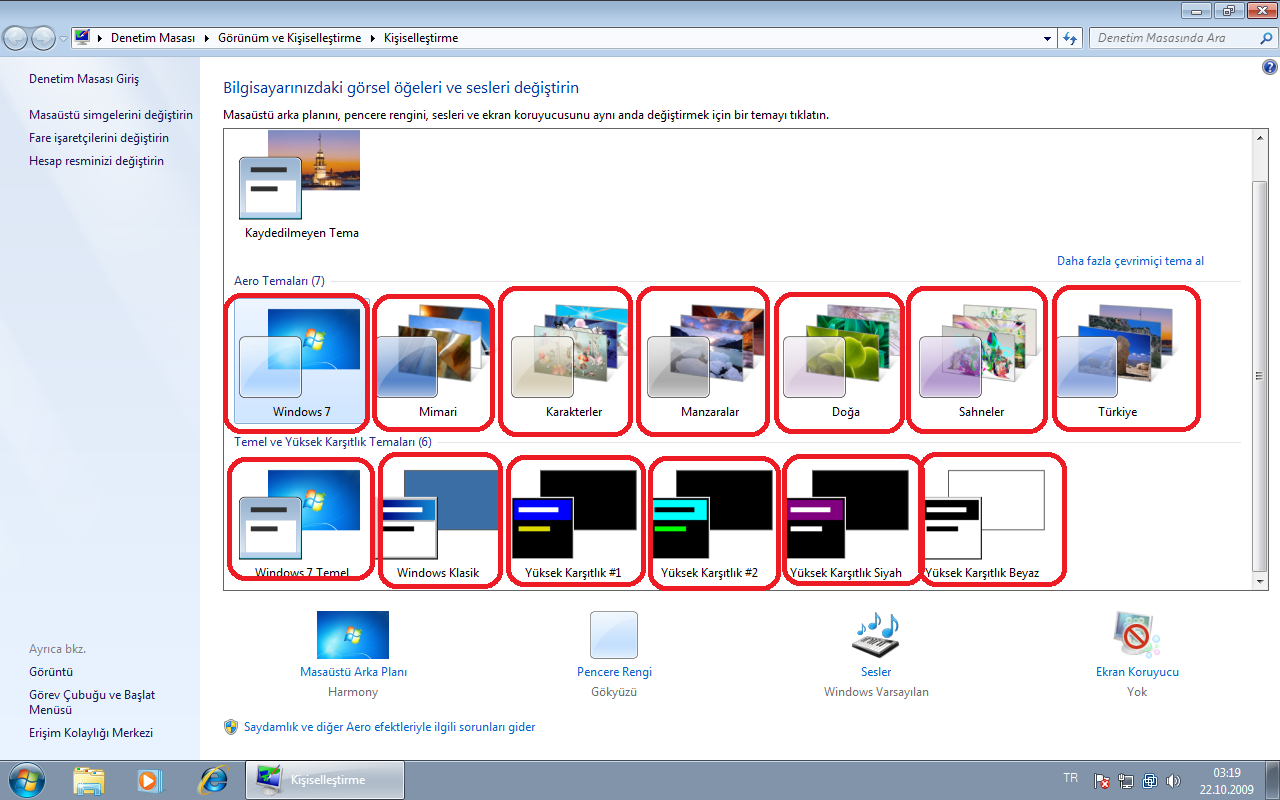The width and height of the screenshot is (1280, 800).
Task: Click Denetim Masası breadcrumb
Action: pyautogui.click(x=153, y=38)
